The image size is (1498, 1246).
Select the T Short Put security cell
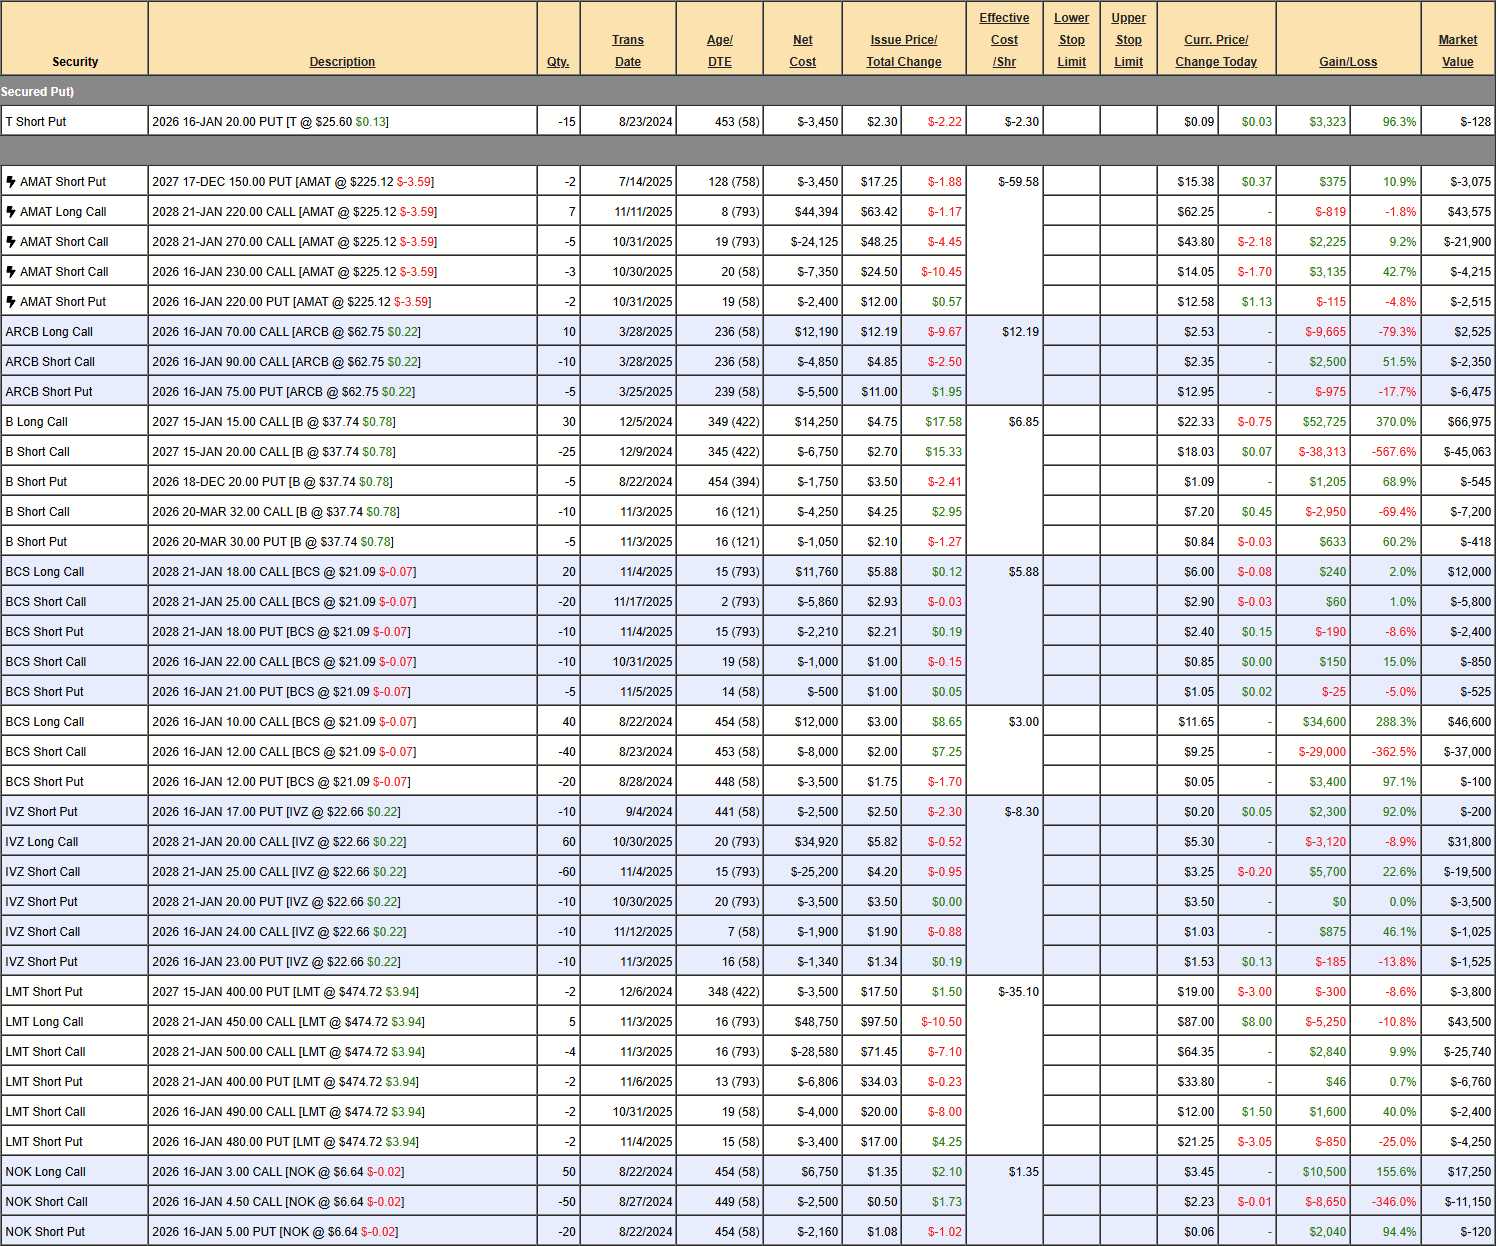tap(36, 122)
